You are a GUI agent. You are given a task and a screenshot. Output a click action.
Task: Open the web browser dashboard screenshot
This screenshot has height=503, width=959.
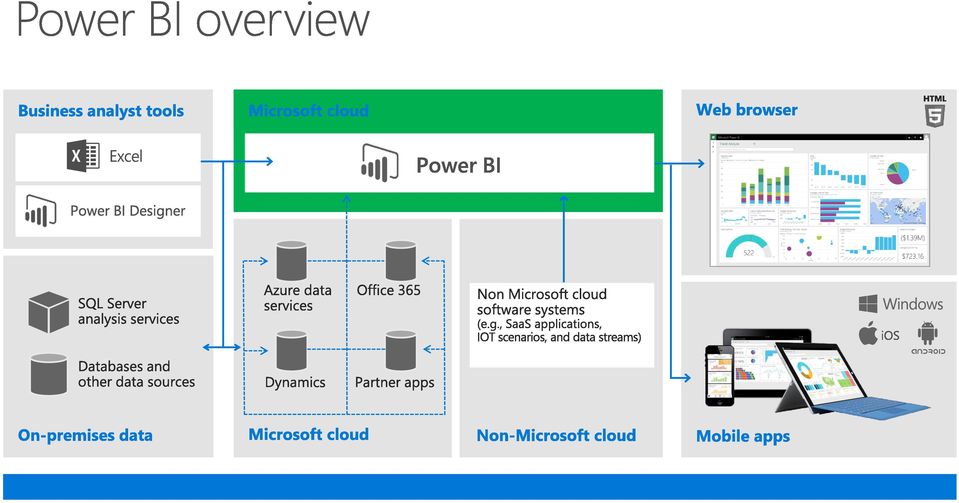pos(820,199)
